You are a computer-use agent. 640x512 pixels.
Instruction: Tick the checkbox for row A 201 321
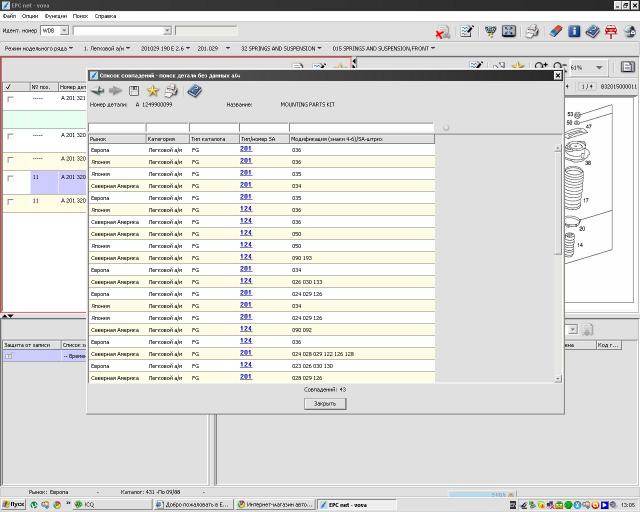point(11,99)
